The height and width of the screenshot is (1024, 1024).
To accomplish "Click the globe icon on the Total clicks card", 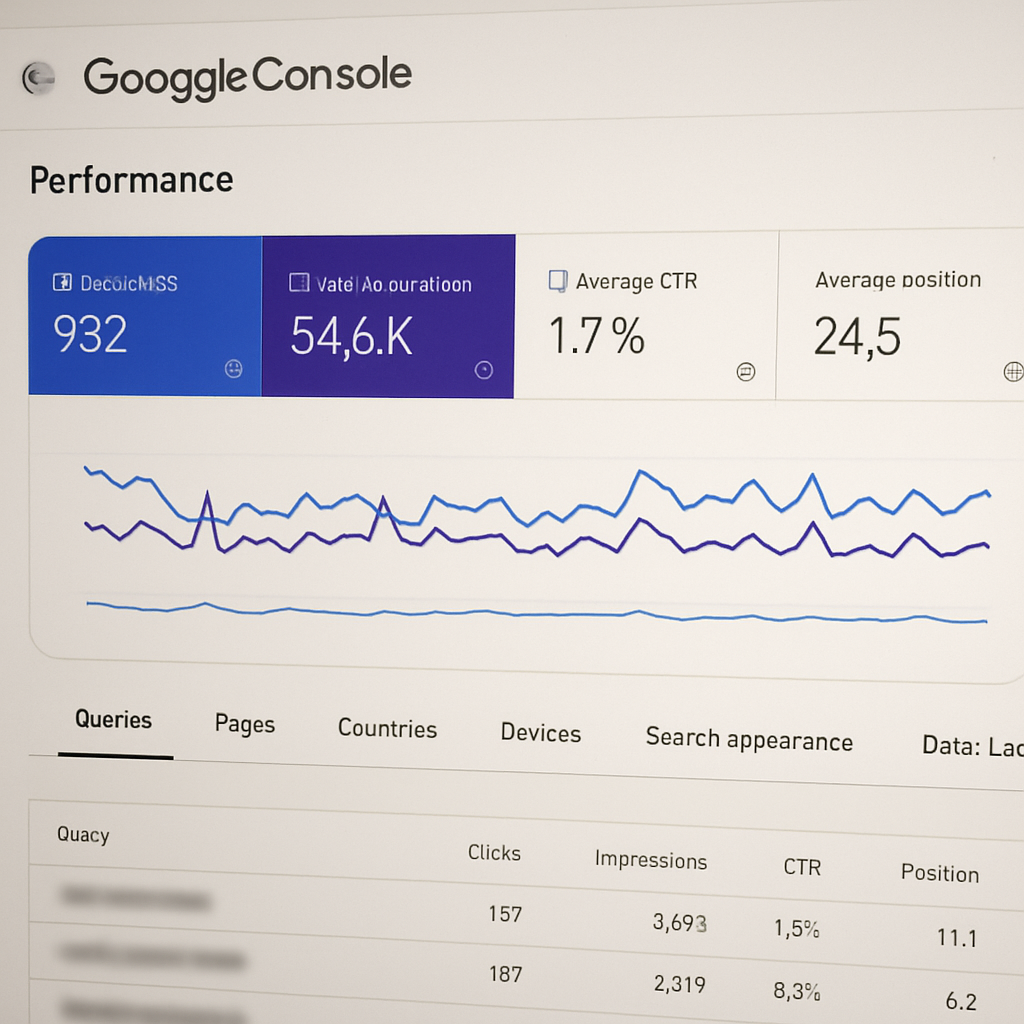I will [x=232, y=368].
